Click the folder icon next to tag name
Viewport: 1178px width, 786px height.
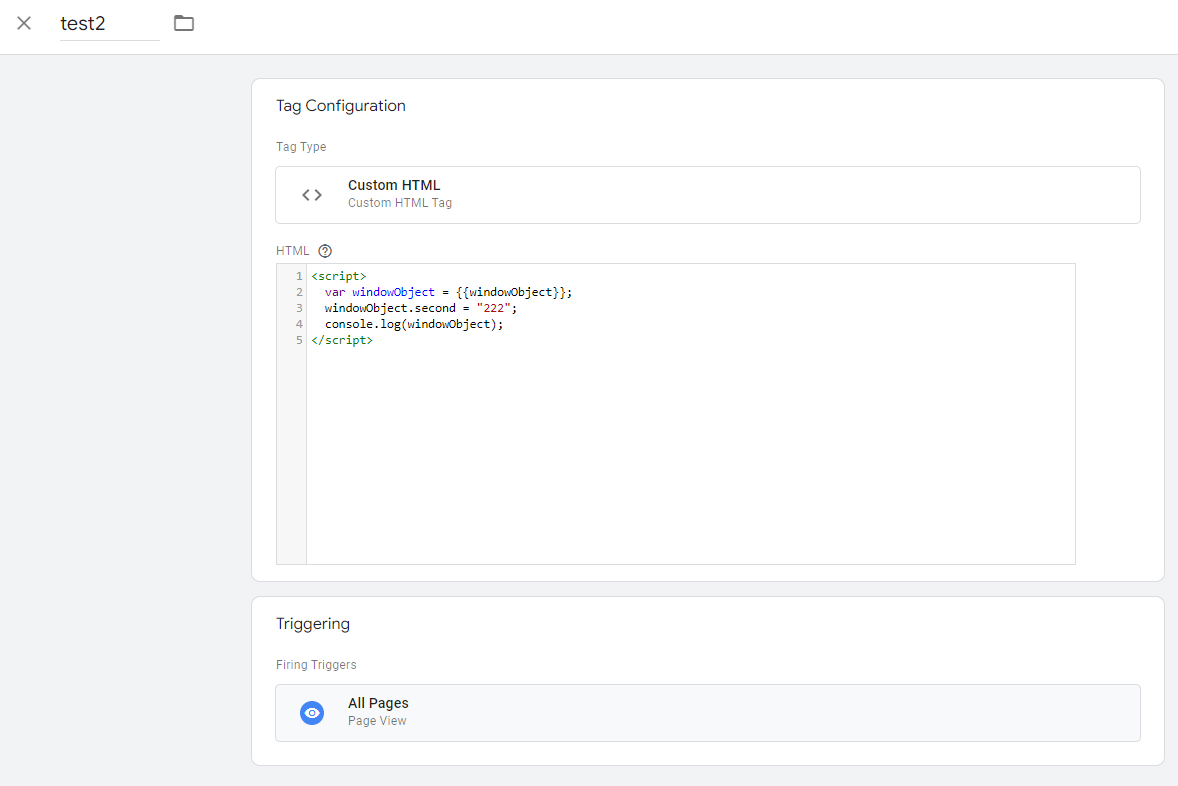point(184,23)
